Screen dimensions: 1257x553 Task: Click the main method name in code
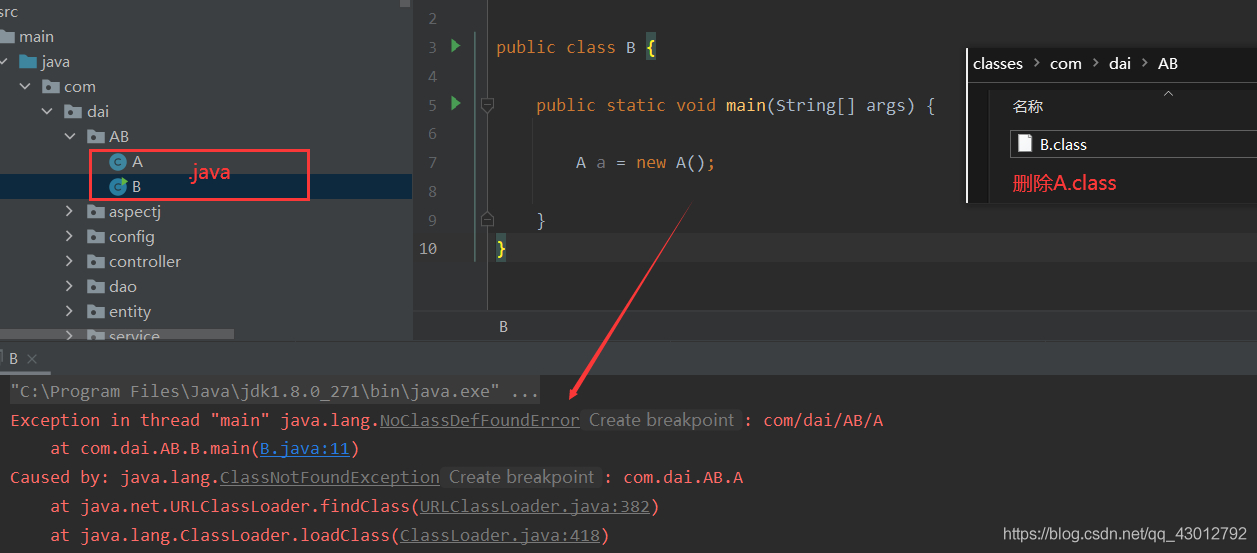745,105
